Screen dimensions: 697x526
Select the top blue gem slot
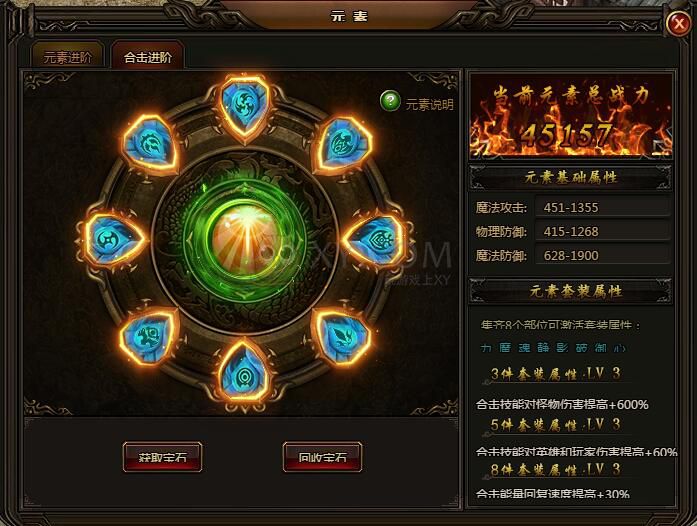tap(245, 106)
